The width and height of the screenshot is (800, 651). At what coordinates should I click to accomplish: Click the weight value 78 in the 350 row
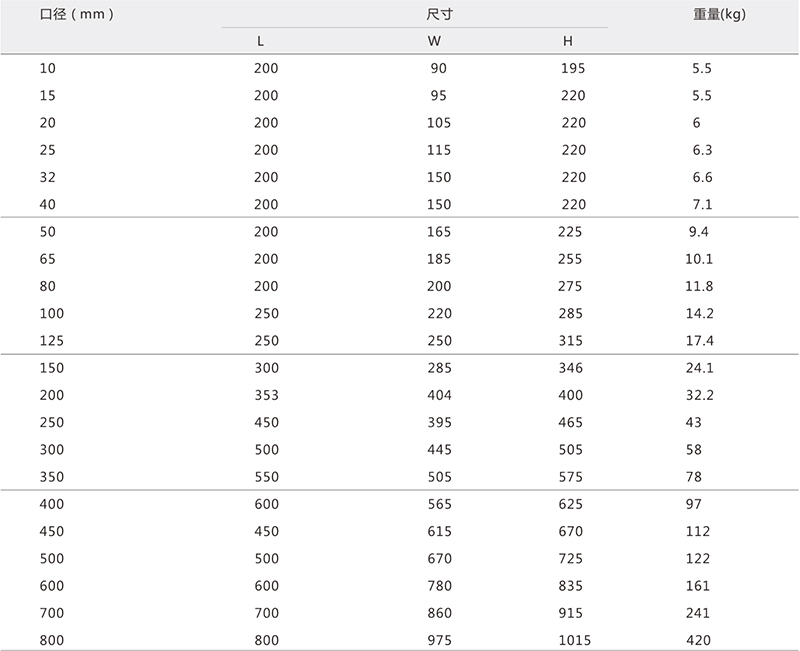[694, 477]
